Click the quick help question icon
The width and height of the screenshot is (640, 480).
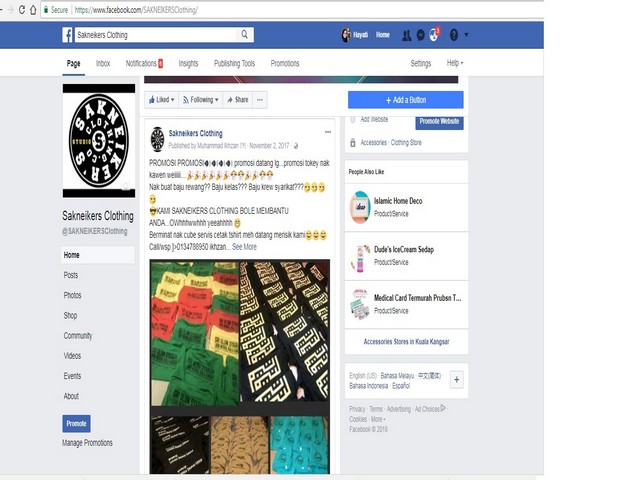tap(453, 36)
